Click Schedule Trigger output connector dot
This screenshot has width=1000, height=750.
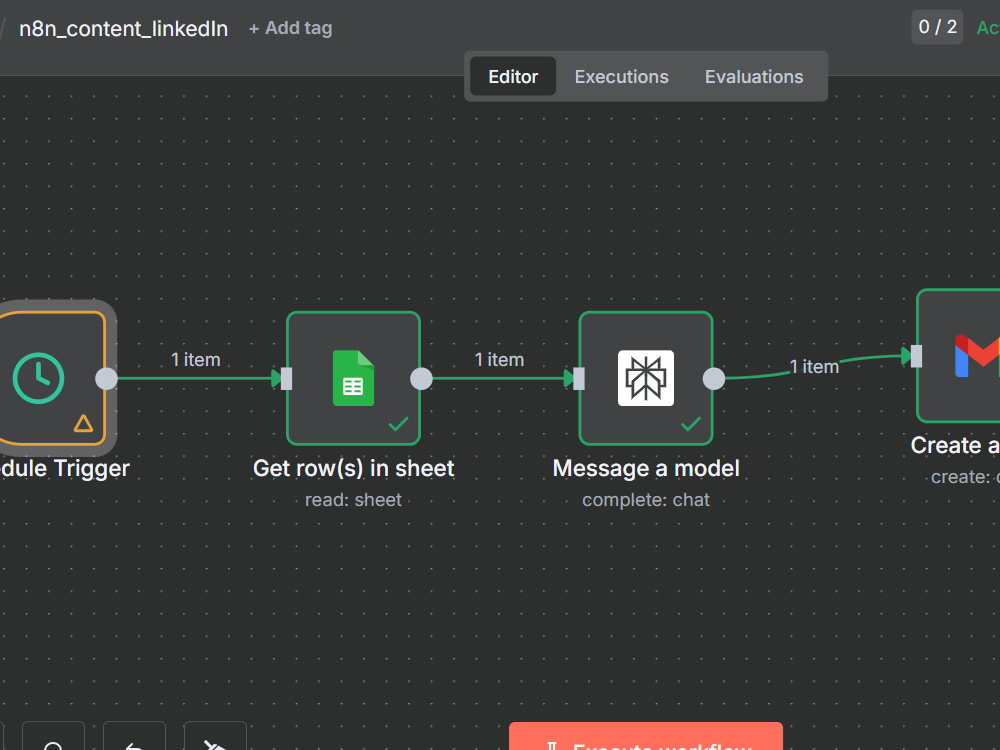tap(107, 378)
